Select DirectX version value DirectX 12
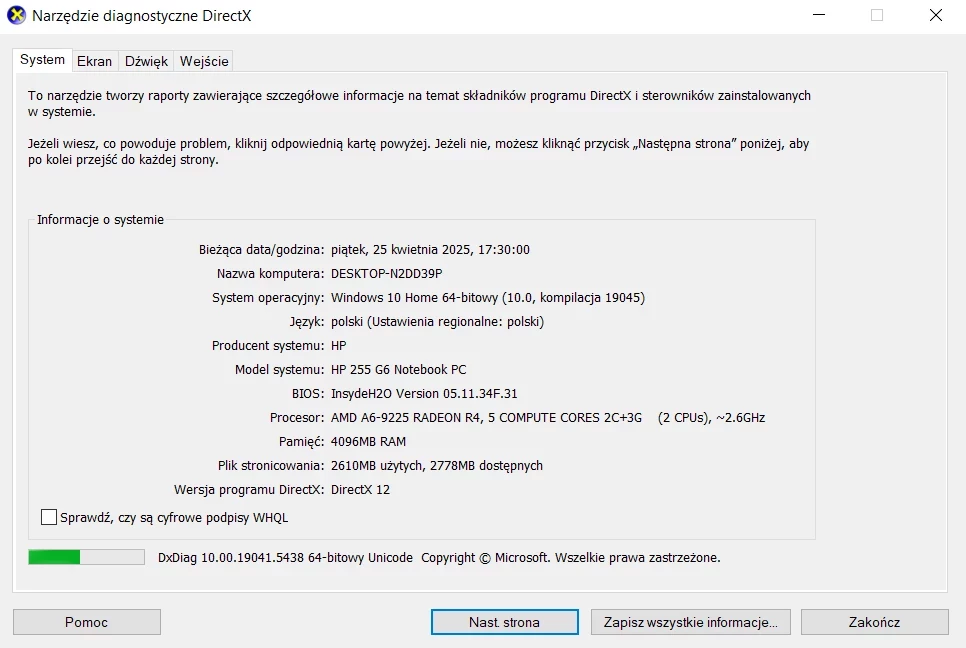The width and height of the screenshot is (966, 648). [360, 490]
